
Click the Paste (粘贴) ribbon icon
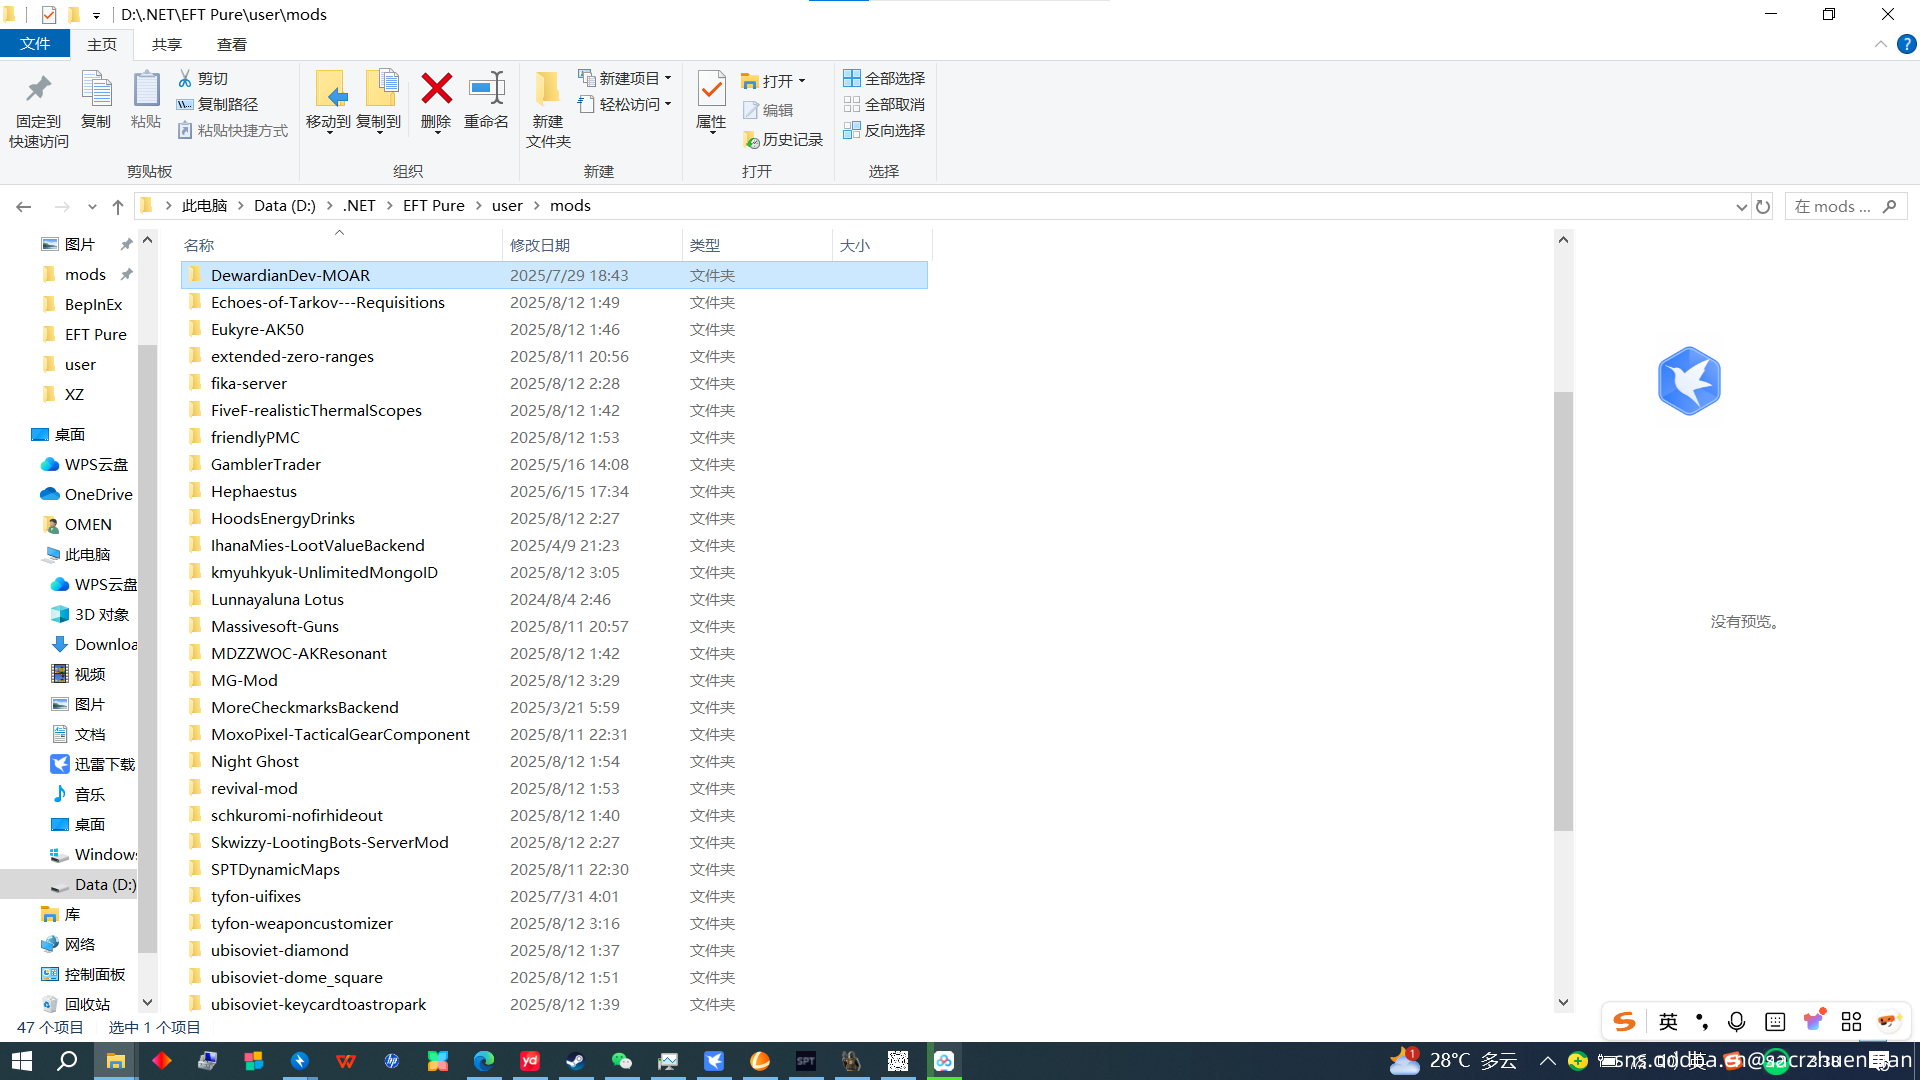click(x=146, y=90)
